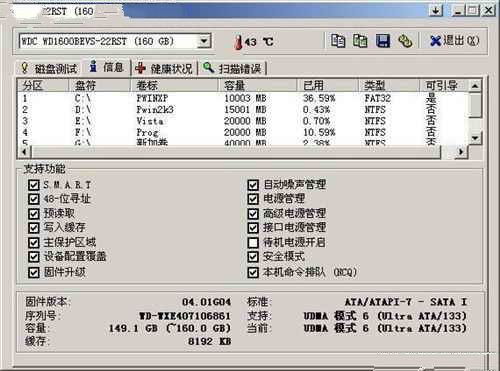The width and height of the screenshot is (500, 371).
Task: Click the ATA/ATAPI-7 - SATA I standard value
Action: [406, 302]
